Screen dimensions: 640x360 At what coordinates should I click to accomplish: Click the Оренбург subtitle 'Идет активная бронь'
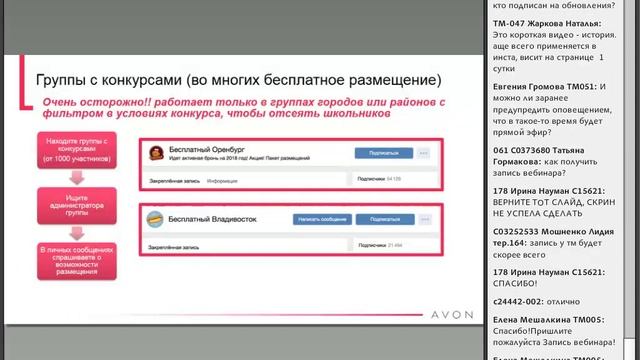(239, 158)
